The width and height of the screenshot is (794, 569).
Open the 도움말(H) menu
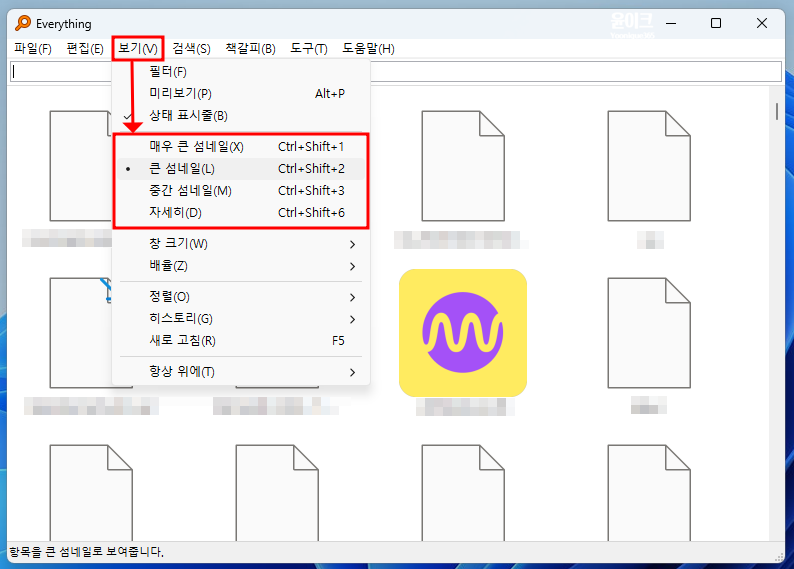(368, 49)
